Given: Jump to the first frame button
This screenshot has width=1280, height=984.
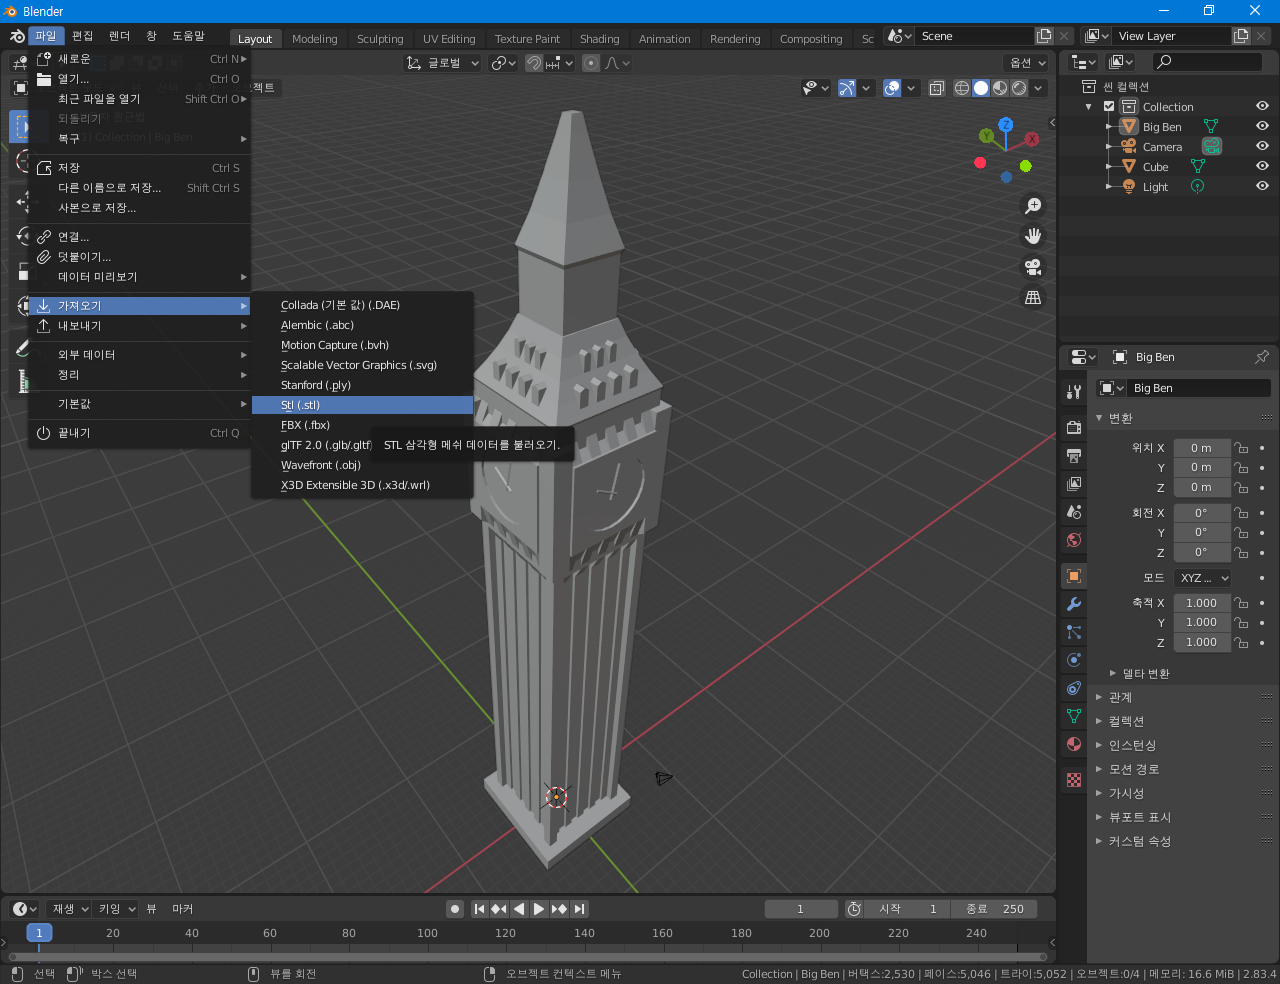Looking at the screenshot, I should pos(479,909).
